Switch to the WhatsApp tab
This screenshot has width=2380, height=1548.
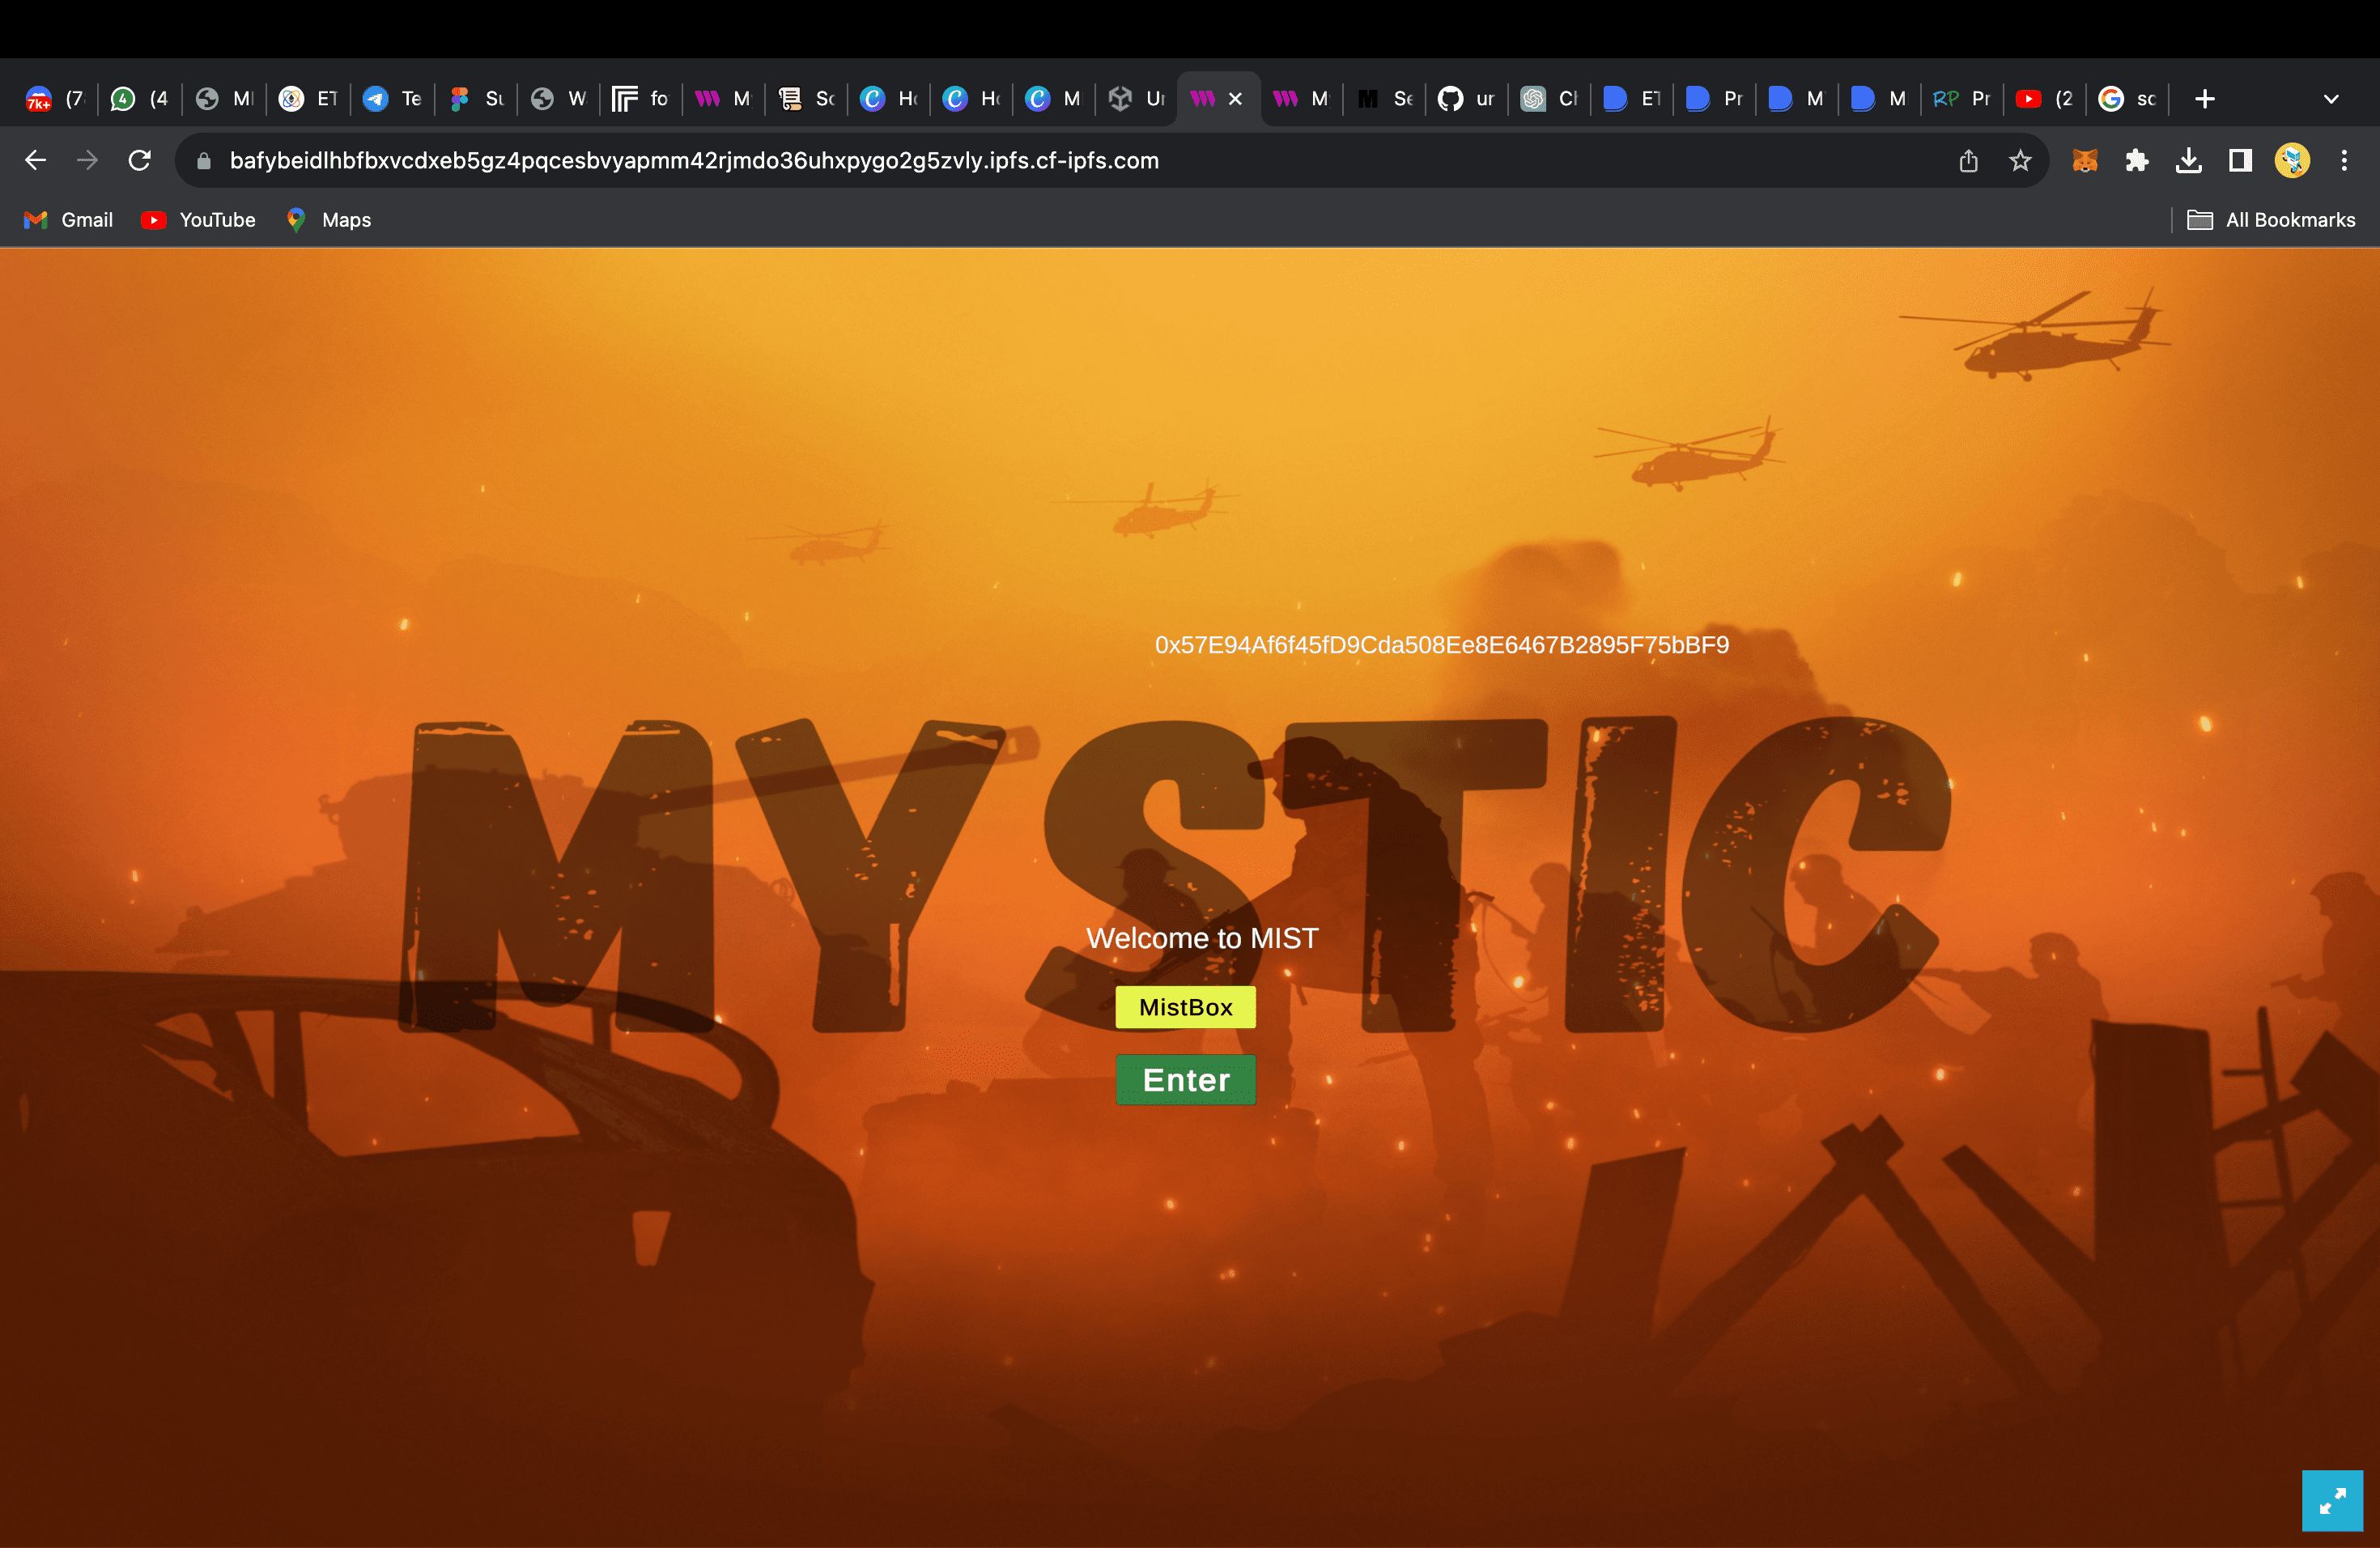pyautogui.click(x=139, y=99)
